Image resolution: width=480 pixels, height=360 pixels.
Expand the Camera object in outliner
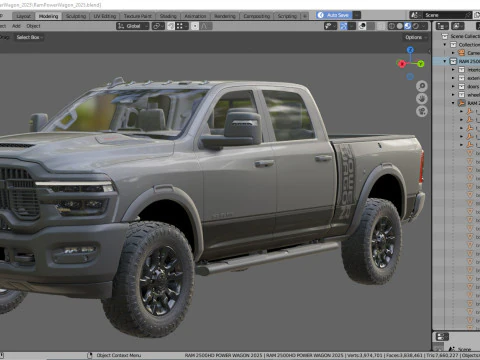tap(453, 53)
